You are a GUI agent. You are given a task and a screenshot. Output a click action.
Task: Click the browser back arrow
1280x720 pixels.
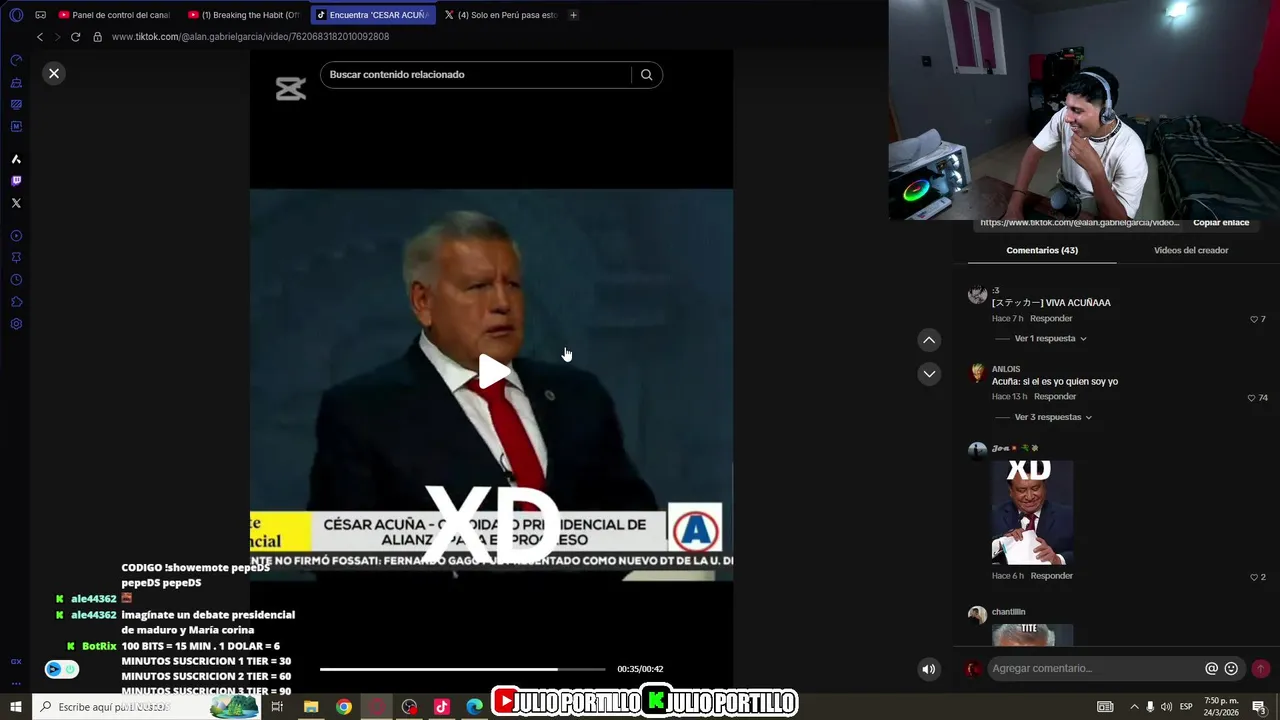[40, 37]
